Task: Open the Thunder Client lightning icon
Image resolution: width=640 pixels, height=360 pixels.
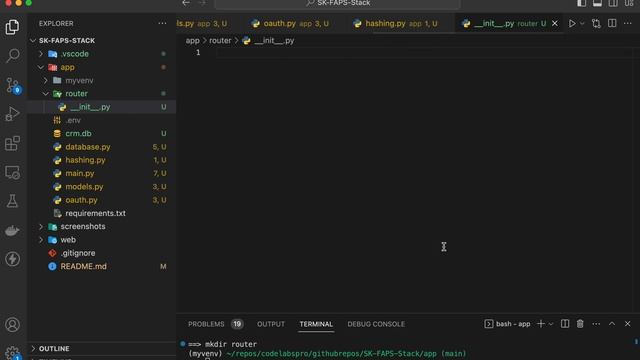Action: point(12,259)
